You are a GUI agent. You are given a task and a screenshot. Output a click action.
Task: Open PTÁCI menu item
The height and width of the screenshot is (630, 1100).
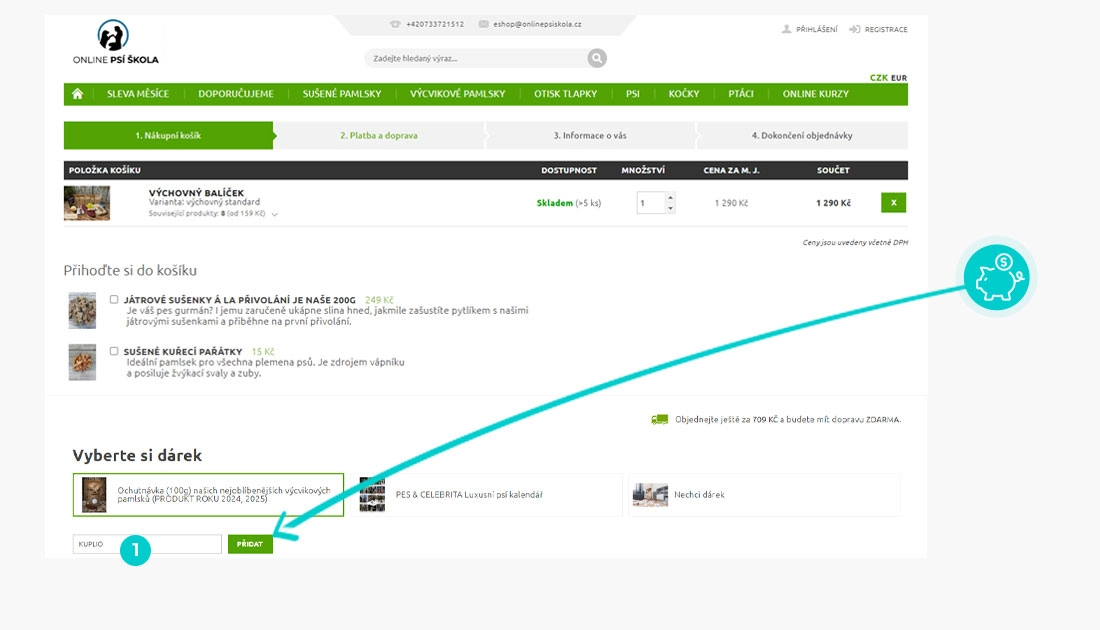[x=741, y=94]
